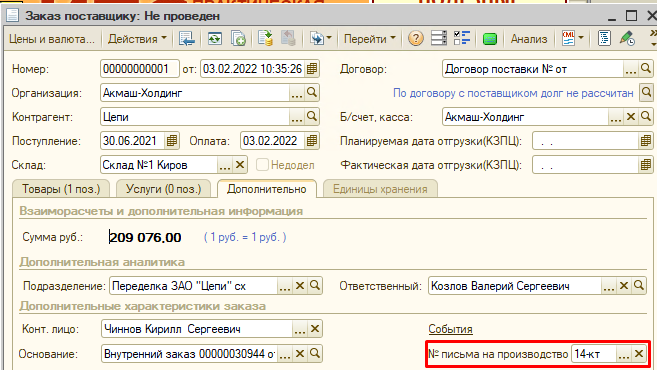Open the Контрагент magnifier lookup
Viewport: 657px width, 370px height.
[312, 117]
